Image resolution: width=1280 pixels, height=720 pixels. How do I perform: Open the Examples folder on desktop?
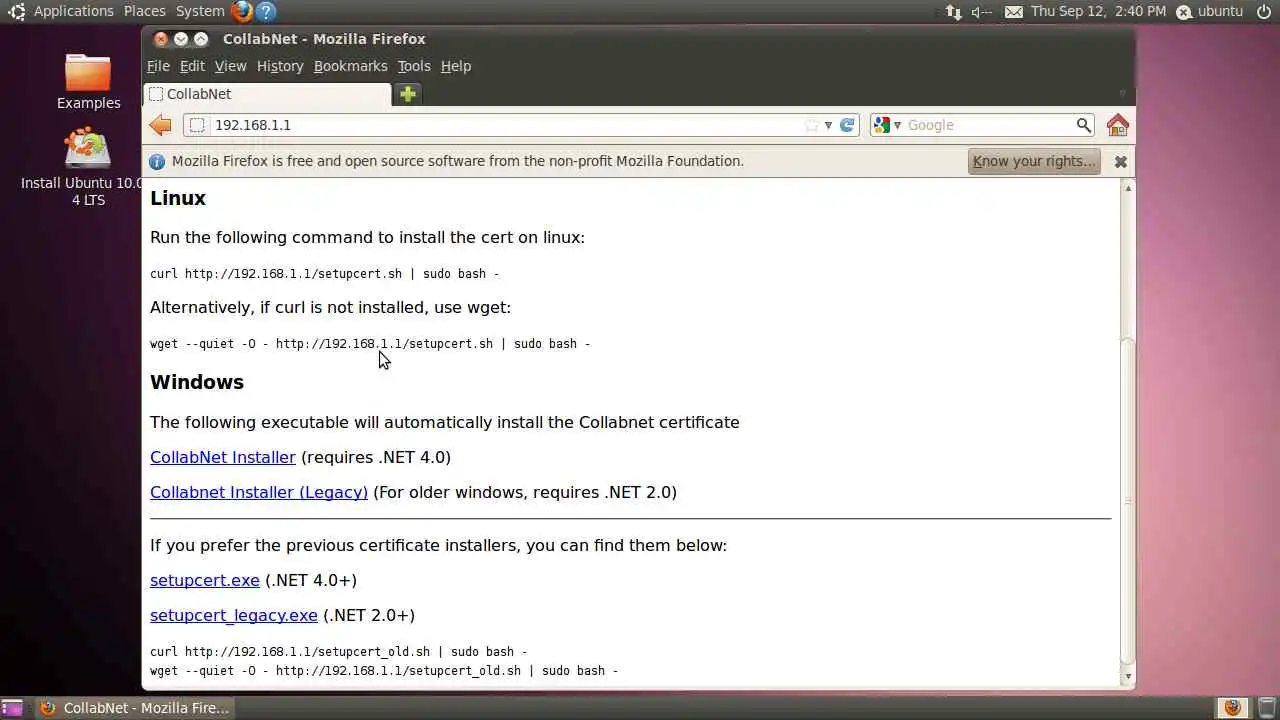88,81
